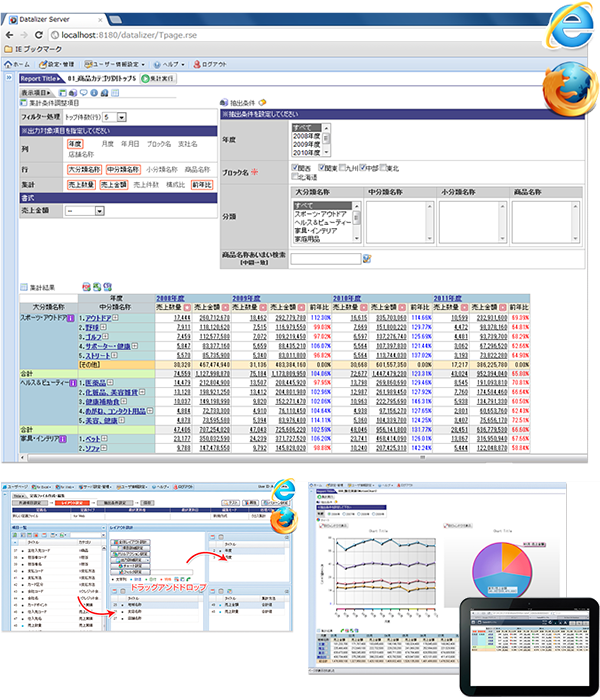600x700 pixels.
Task: Open the ユーザー情報設定 menu
Action: click(x=118, y=63)
